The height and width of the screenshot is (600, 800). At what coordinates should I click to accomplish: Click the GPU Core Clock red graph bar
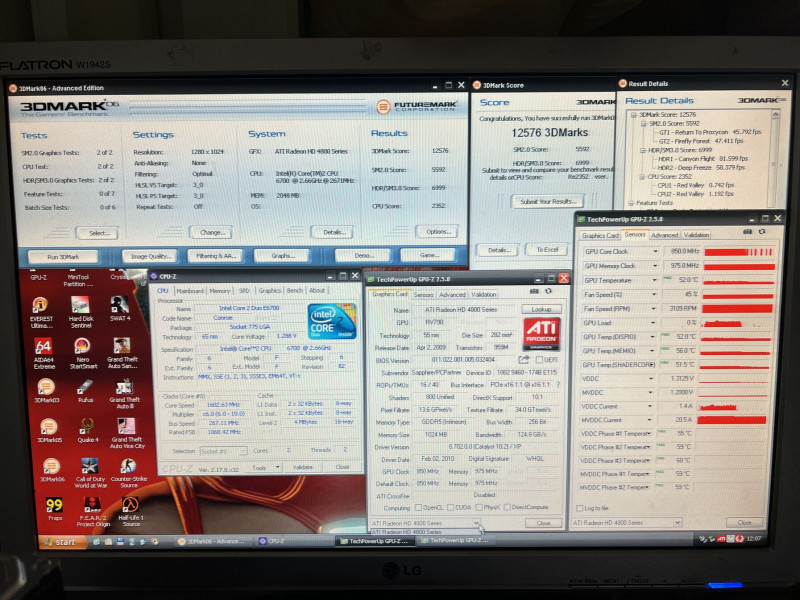pyautogui.click(x=739, y=252)
